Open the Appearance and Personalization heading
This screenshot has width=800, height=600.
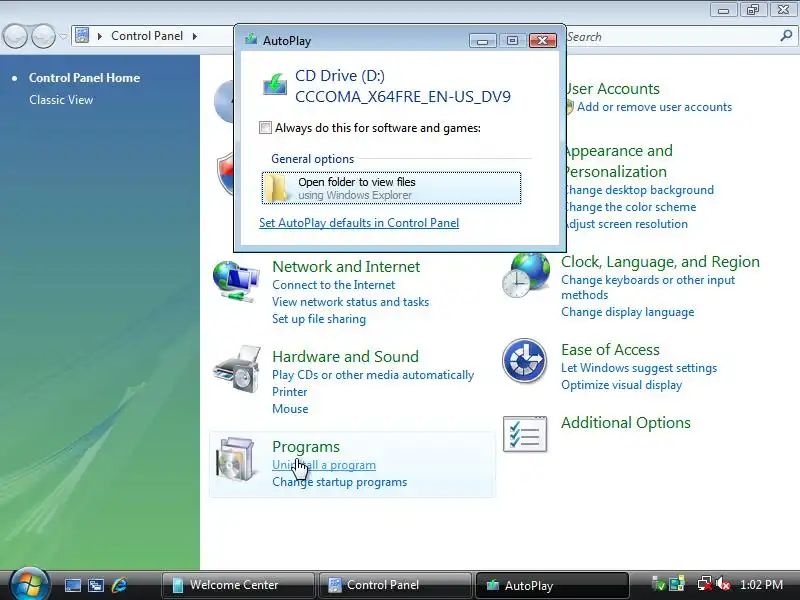(x=618, y=161)
